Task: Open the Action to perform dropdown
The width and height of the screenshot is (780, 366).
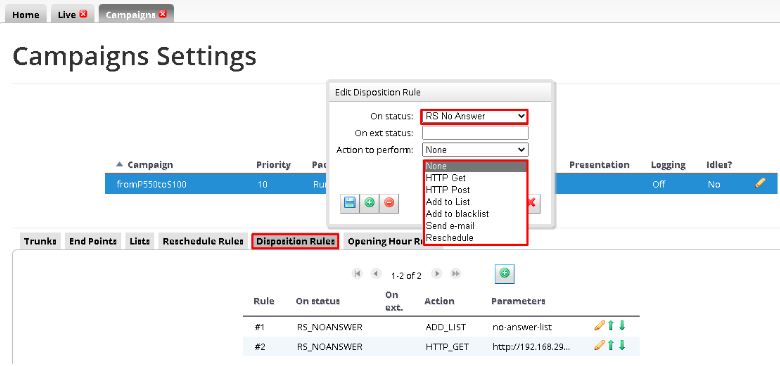Action: click(475, 150)
